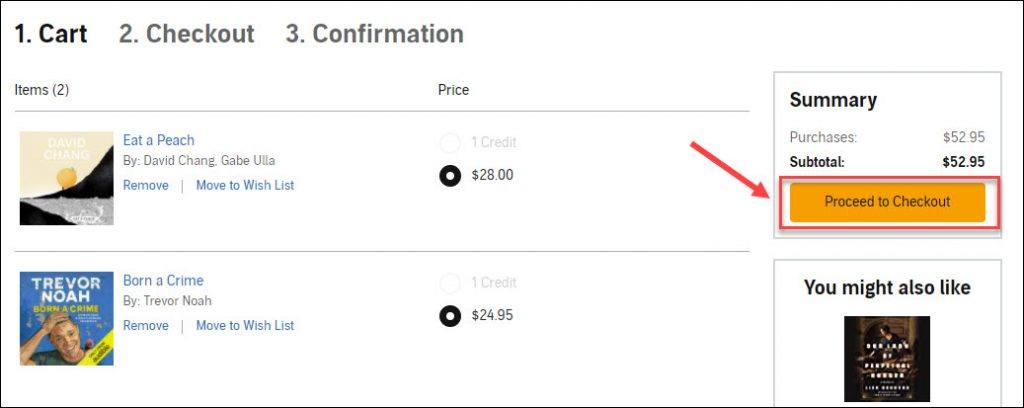
Task: Open the Eat a Peach cover thumbnail
Action: pos(67,178)
